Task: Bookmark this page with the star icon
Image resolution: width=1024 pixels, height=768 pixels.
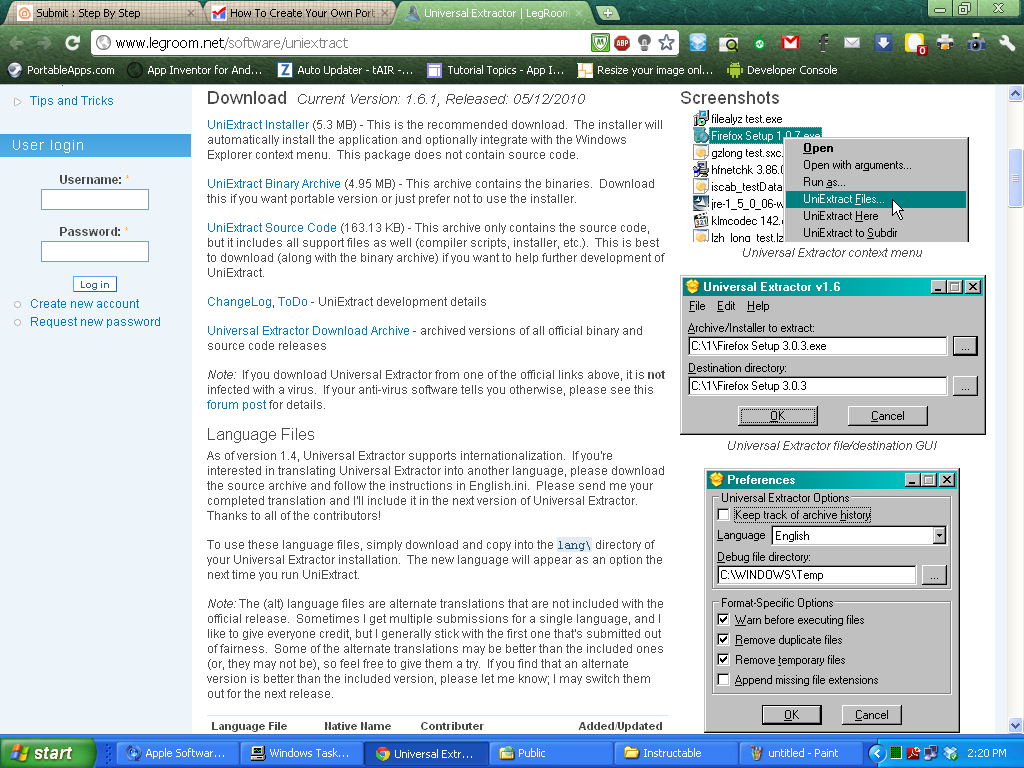Action: pyautogui.click(x=666, y=42)
